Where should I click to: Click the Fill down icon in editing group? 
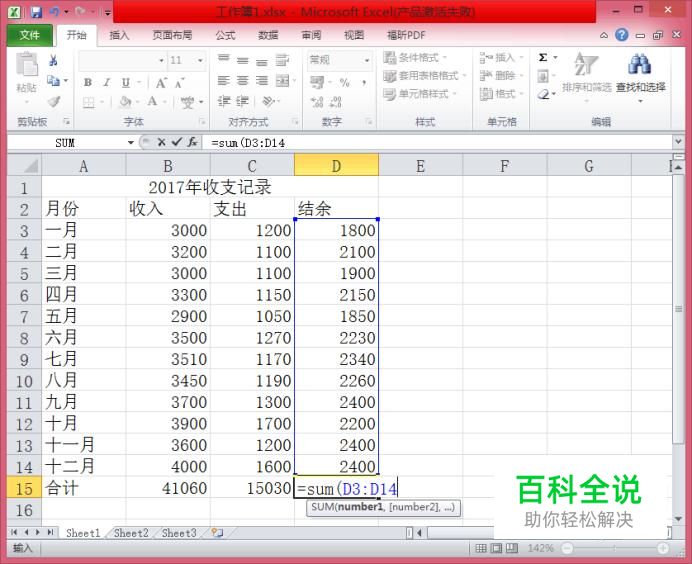[543, 76]
